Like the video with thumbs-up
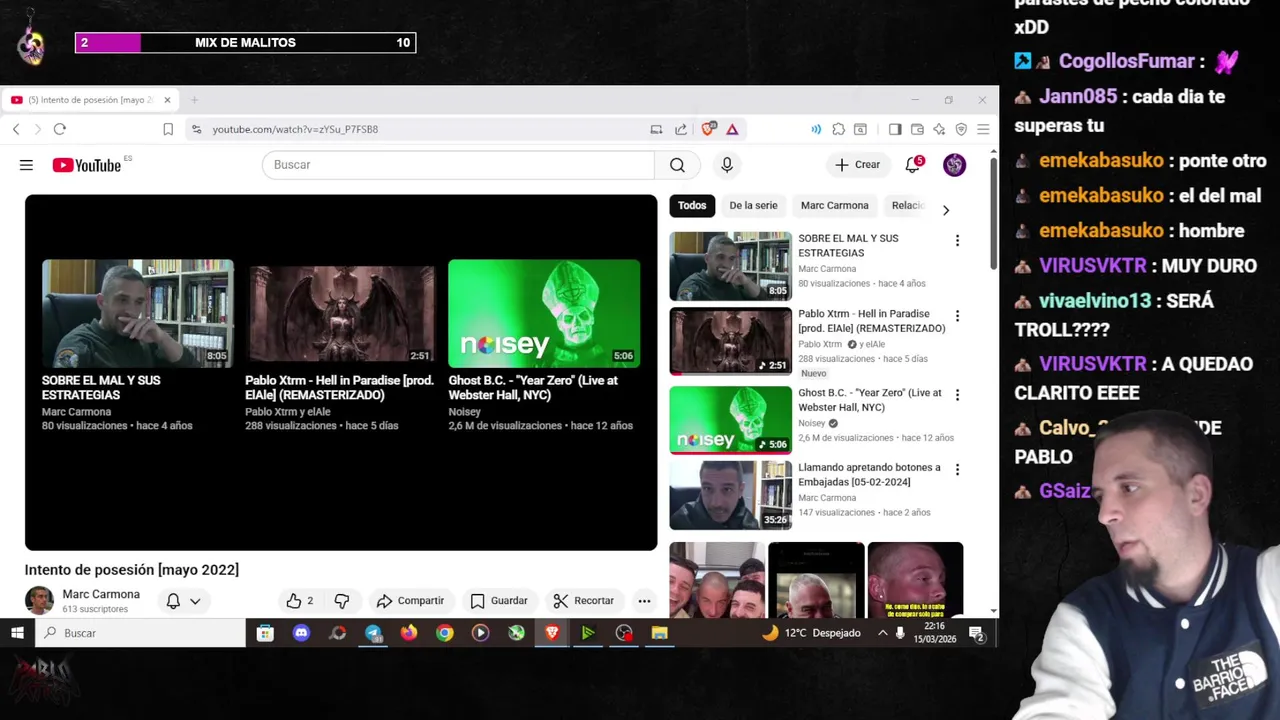This screenshot has height=720, width=1280. (300, 601)
